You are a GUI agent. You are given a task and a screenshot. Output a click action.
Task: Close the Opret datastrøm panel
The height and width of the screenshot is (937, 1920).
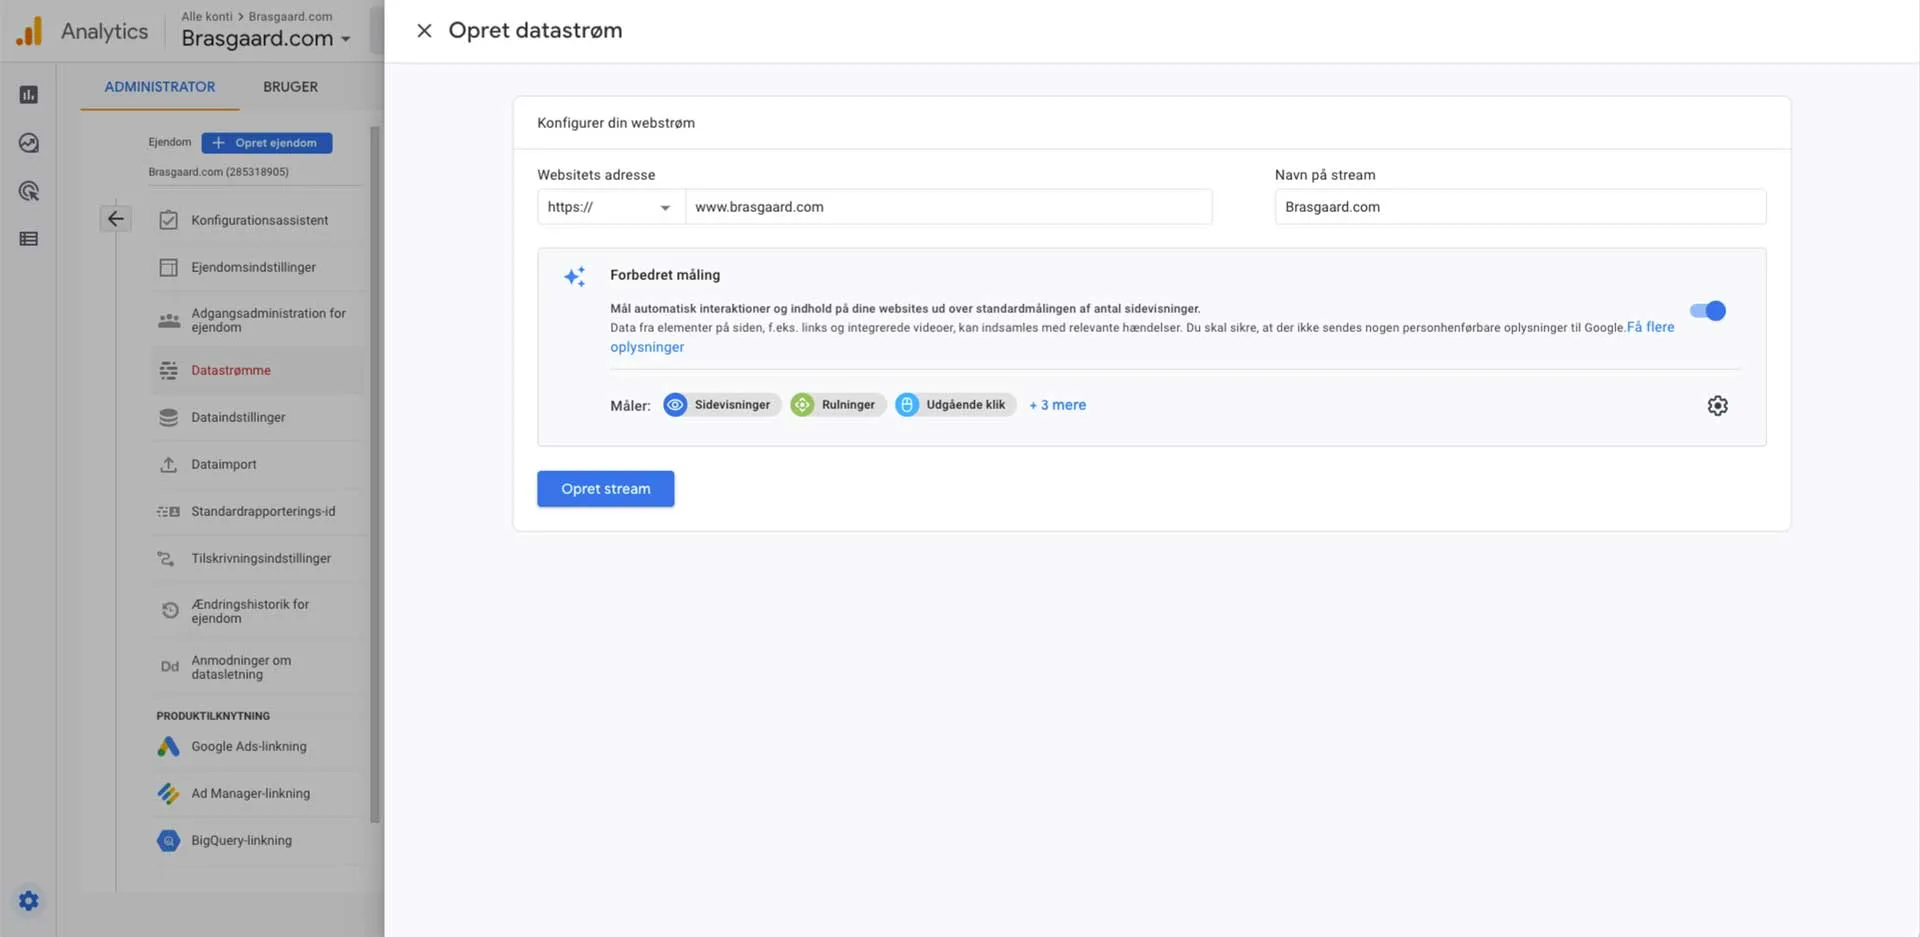click(424, 31)
